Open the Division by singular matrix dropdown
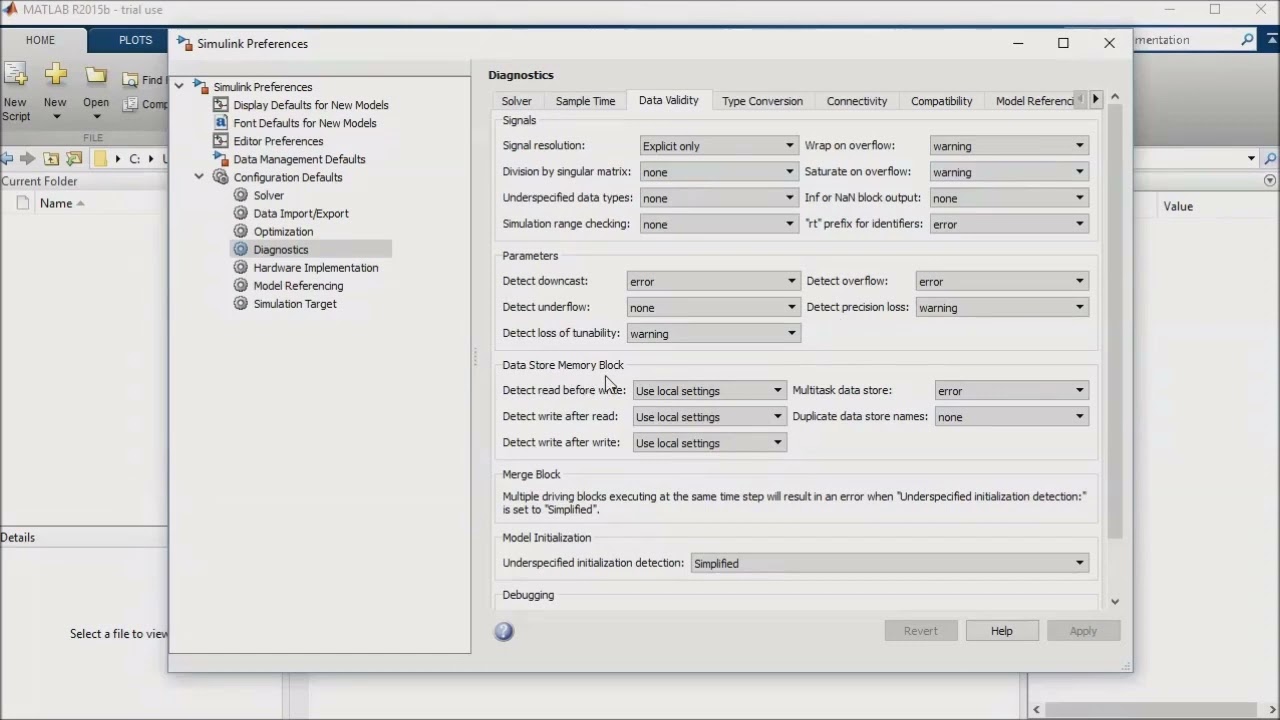The width and height of the screenshot is (1280, 720). click(x=718, y=172)
